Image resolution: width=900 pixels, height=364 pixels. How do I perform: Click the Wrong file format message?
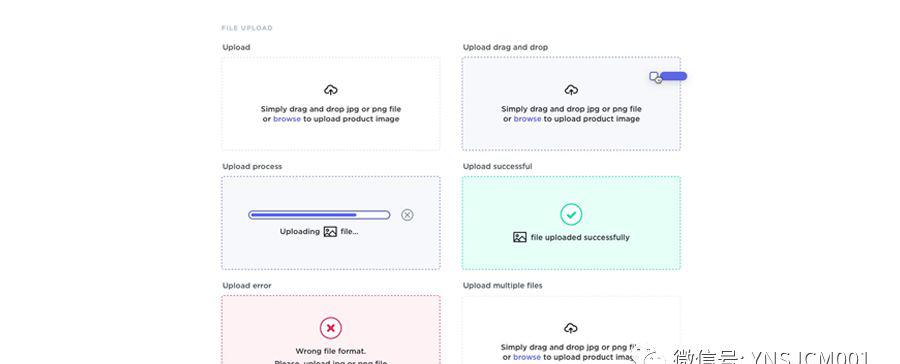click(331, 351)
